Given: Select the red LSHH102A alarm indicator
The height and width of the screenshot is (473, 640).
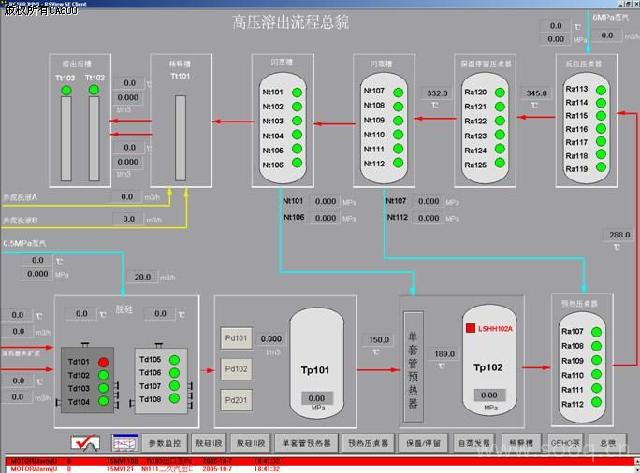Looking at the screenshot, I should pos(468,328).
